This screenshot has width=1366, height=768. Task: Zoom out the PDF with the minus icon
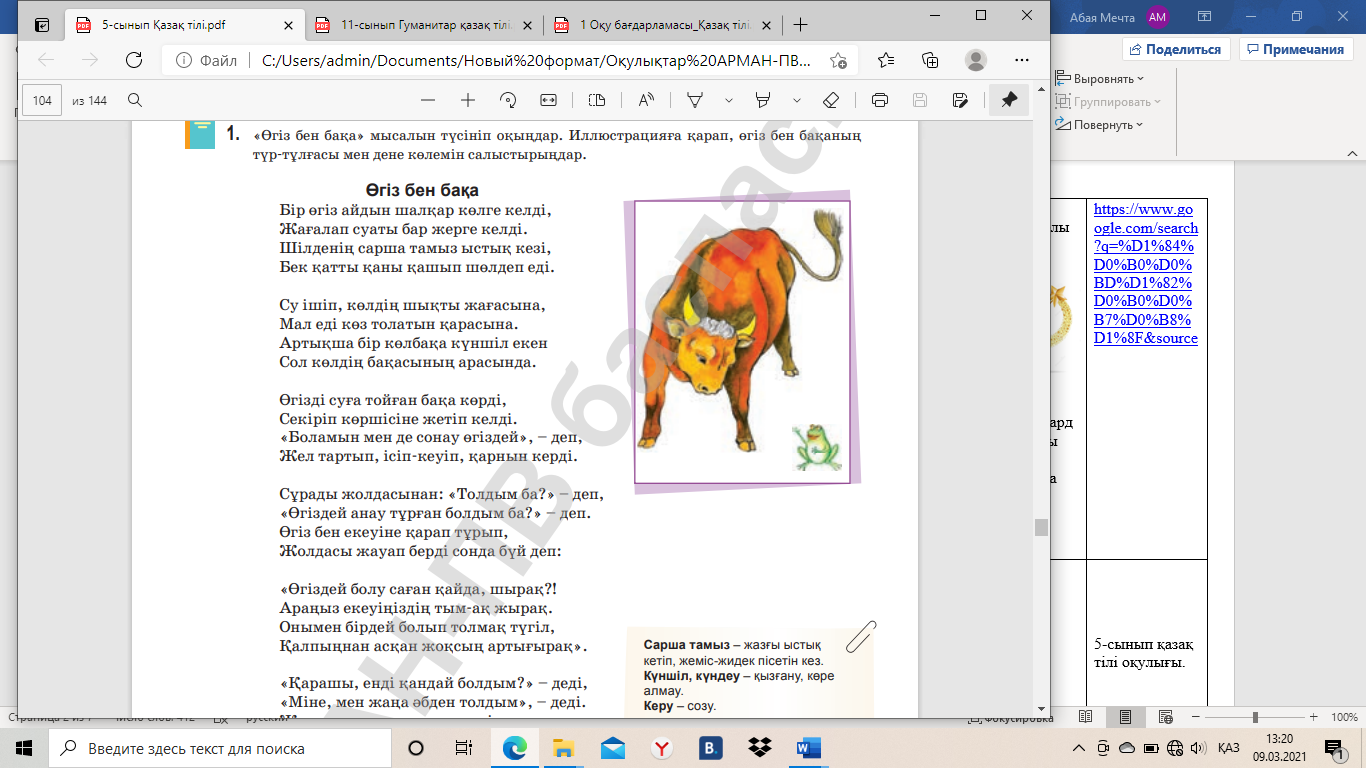[x=428, y=100]
